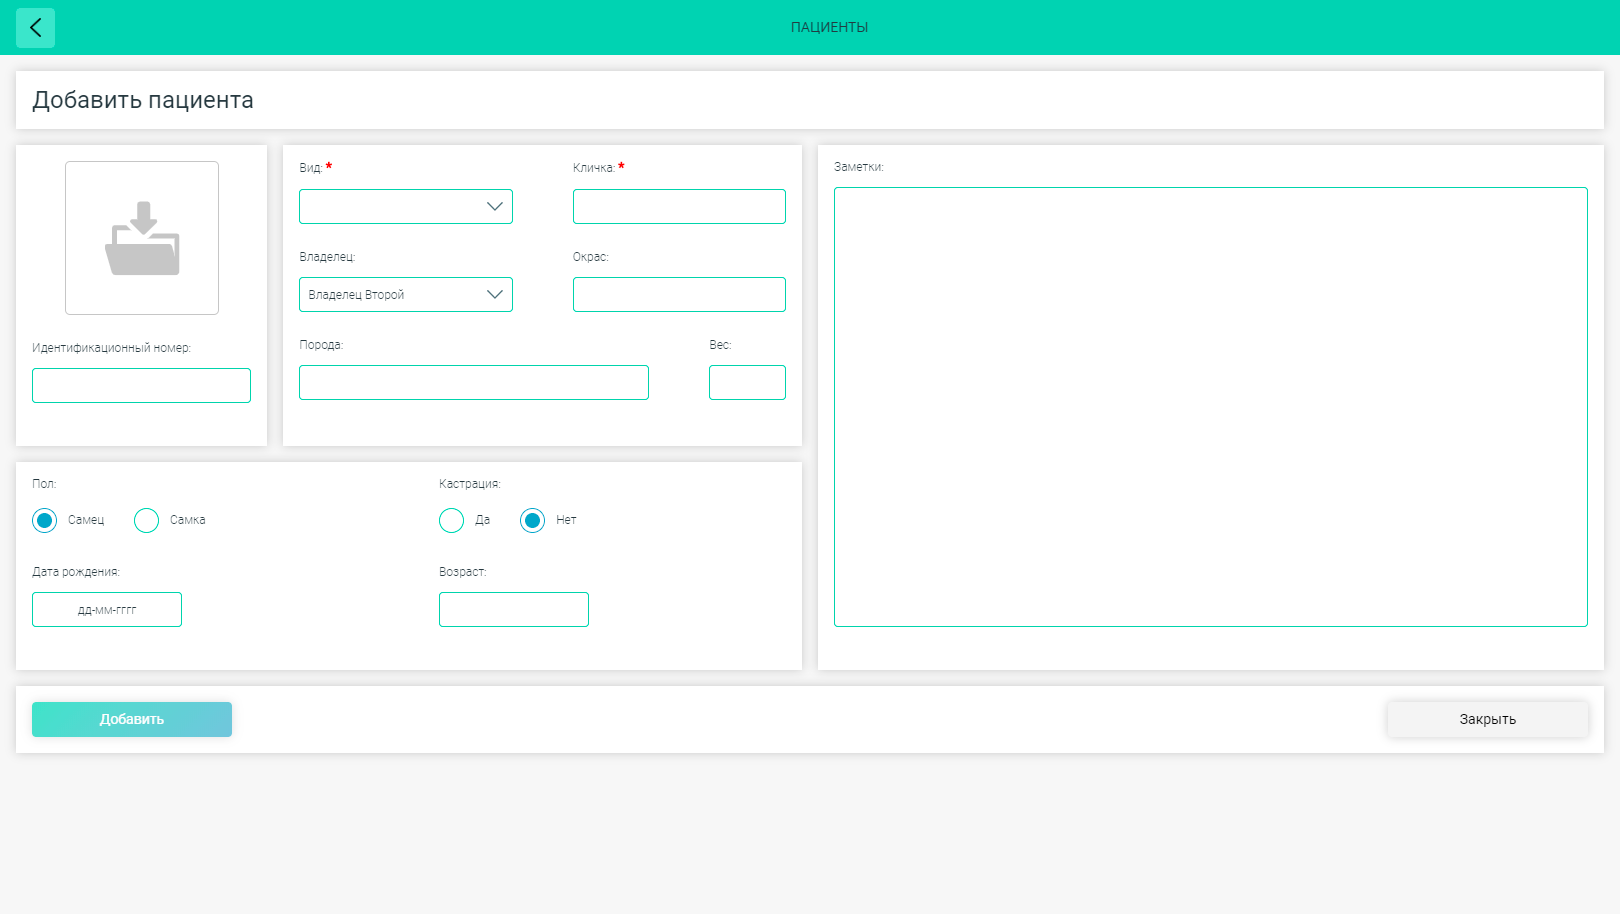
Task: Focus the Окрас color field
Action: tap(679, 294)
